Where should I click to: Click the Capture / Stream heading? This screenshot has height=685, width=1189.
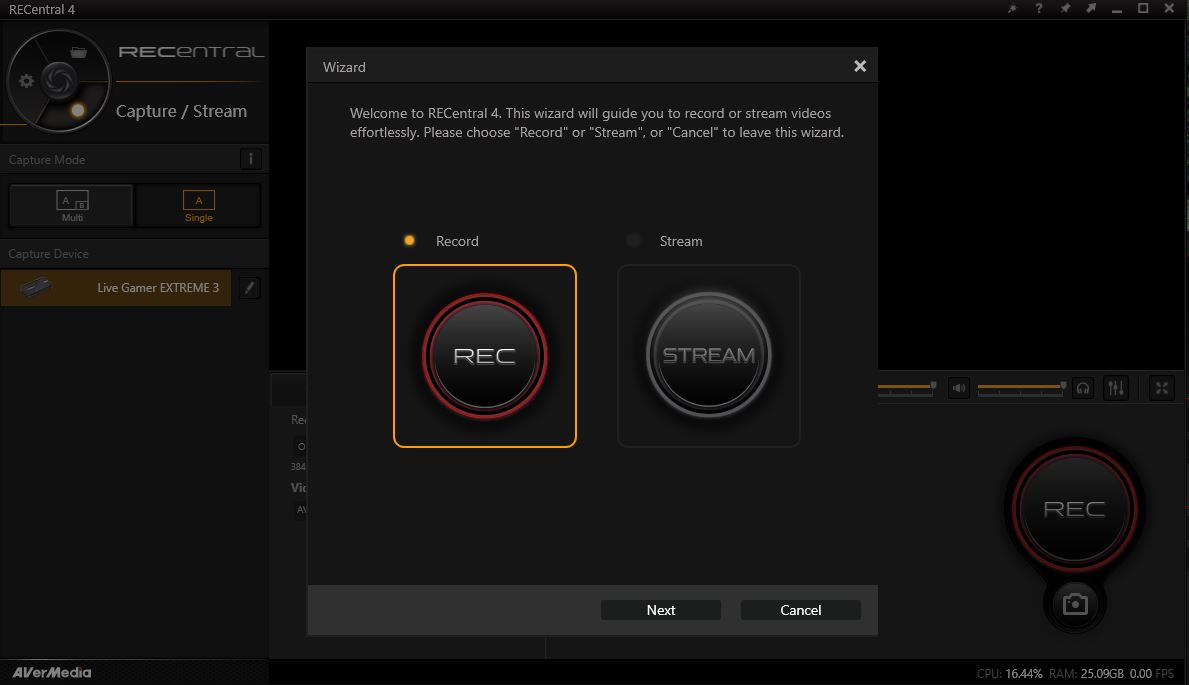click(181, 112)
